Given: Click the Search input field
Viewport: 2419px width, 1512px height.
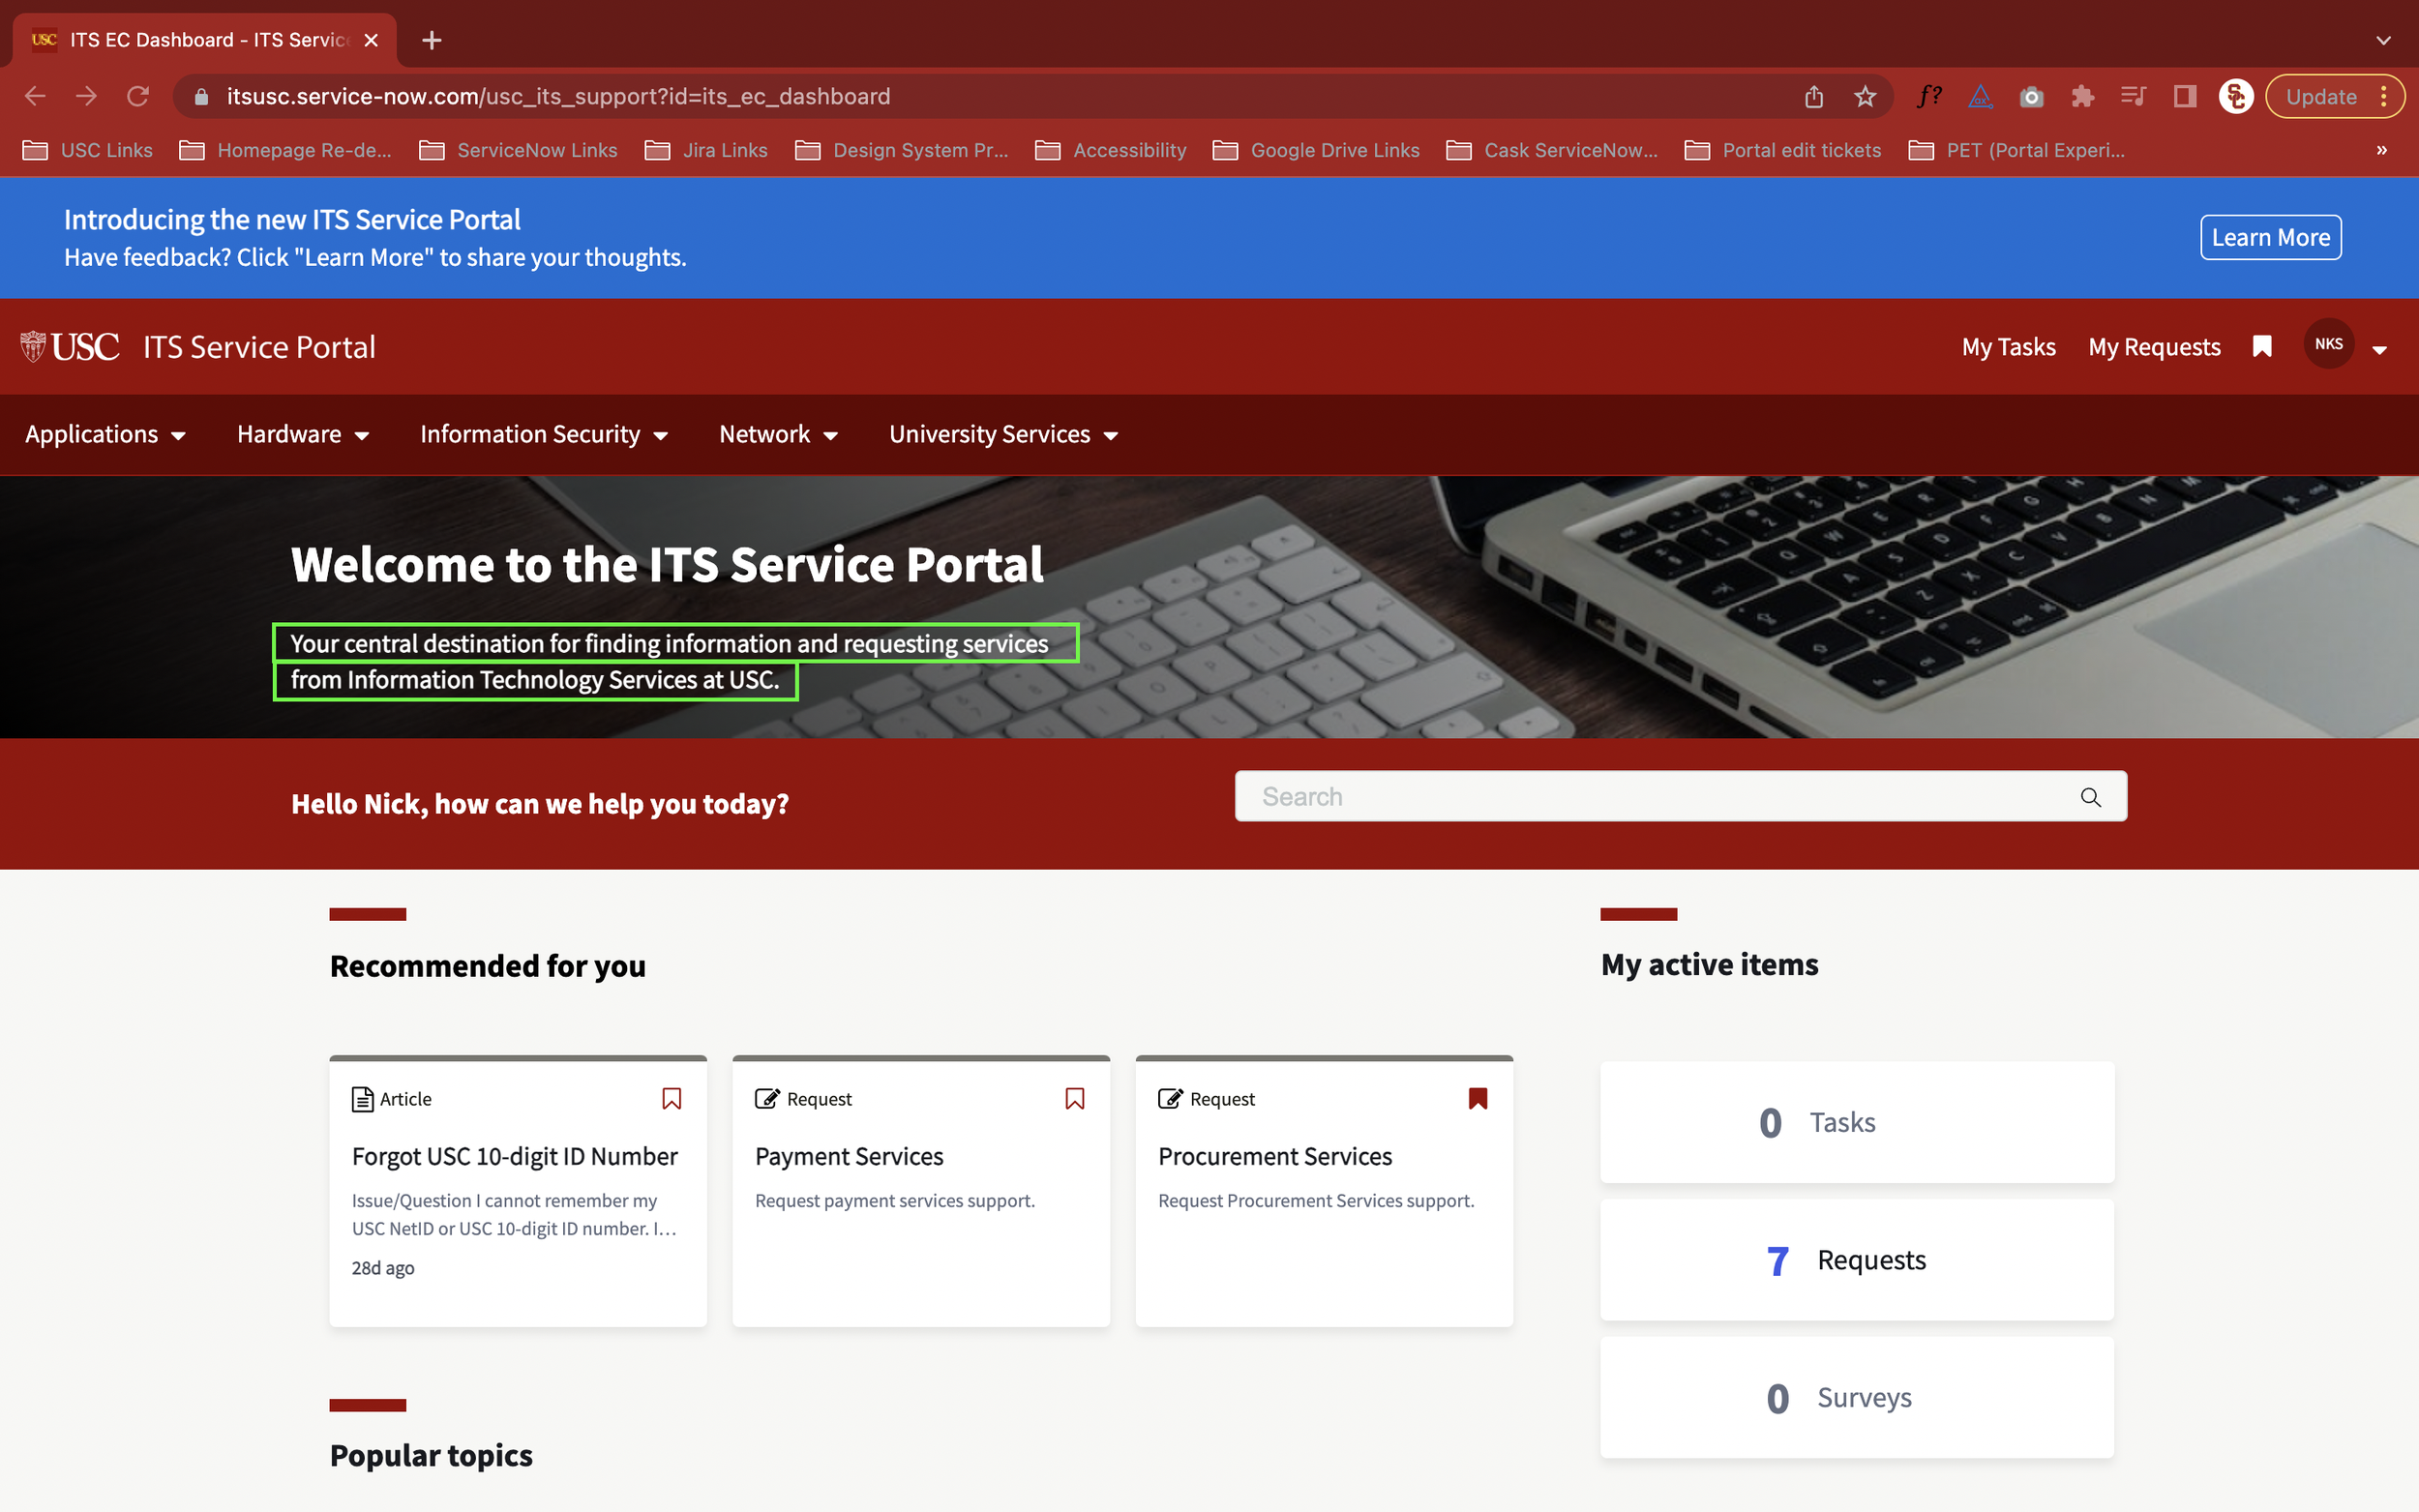Looking at the screenshot, I should [1650, 797].
